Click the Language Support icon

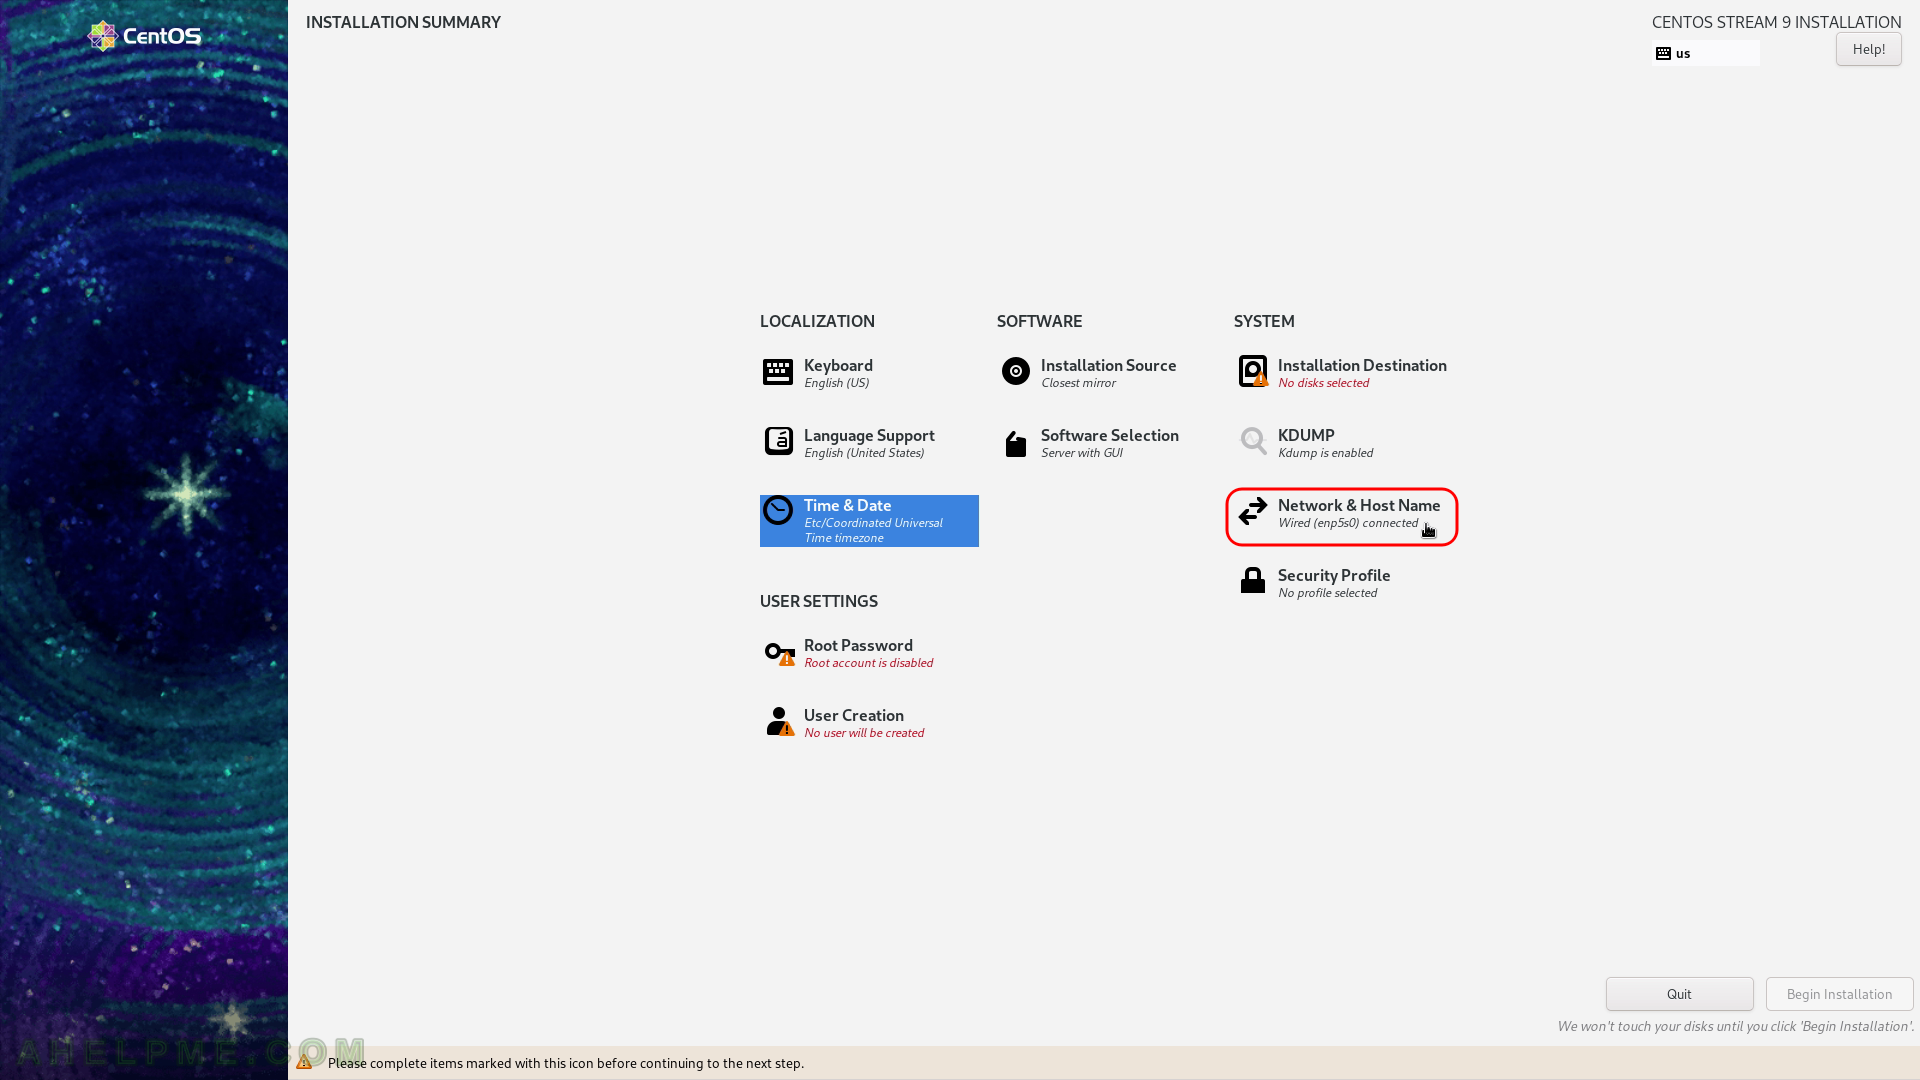pyautogui.click(x=778, y=441)
